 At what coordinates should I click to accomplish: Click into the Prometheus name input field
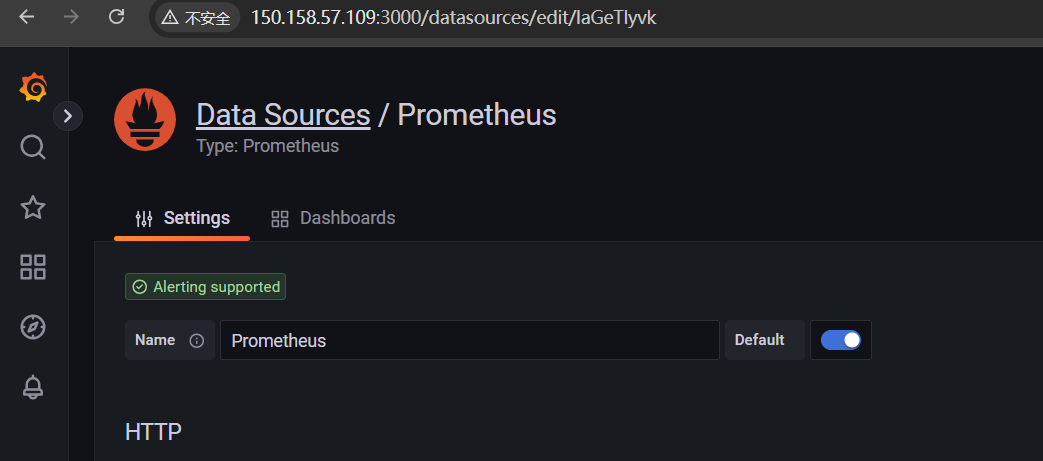pos(470,340)
